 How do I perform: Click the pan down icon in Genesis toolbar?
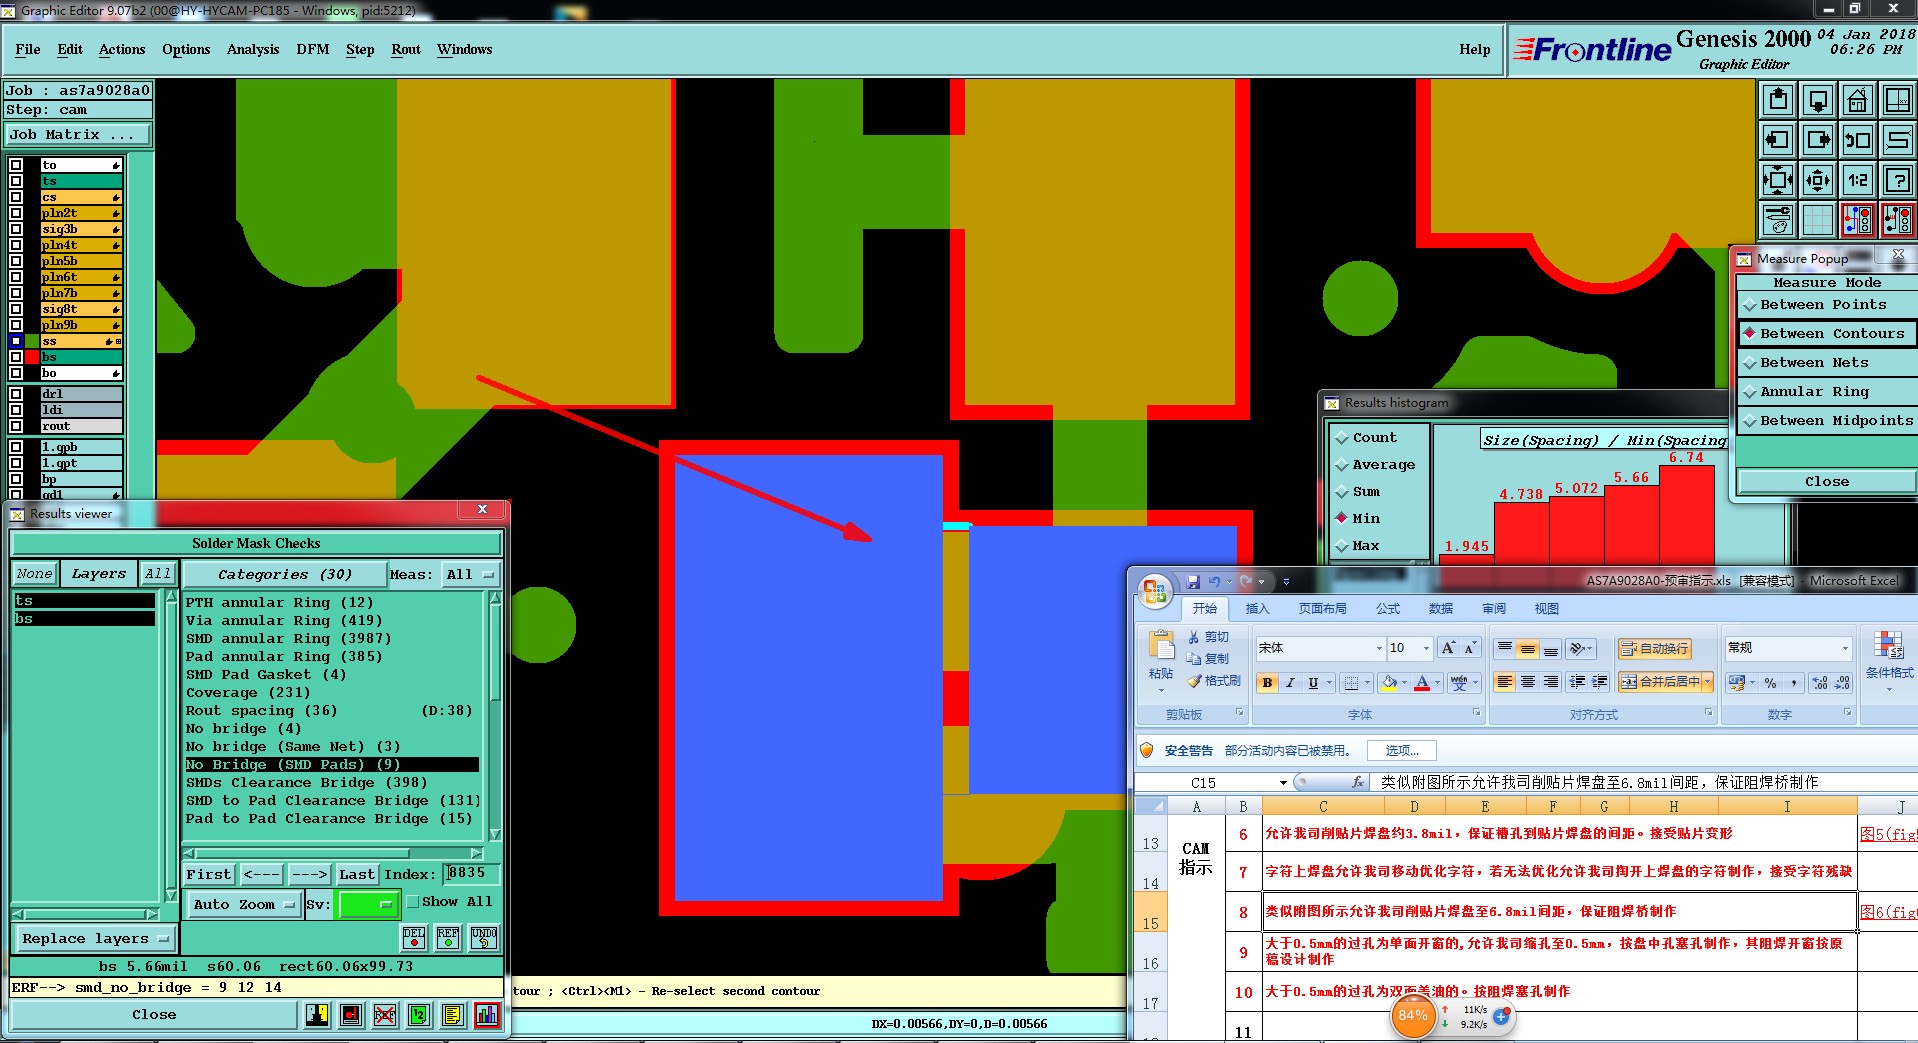pos(1817,100)
